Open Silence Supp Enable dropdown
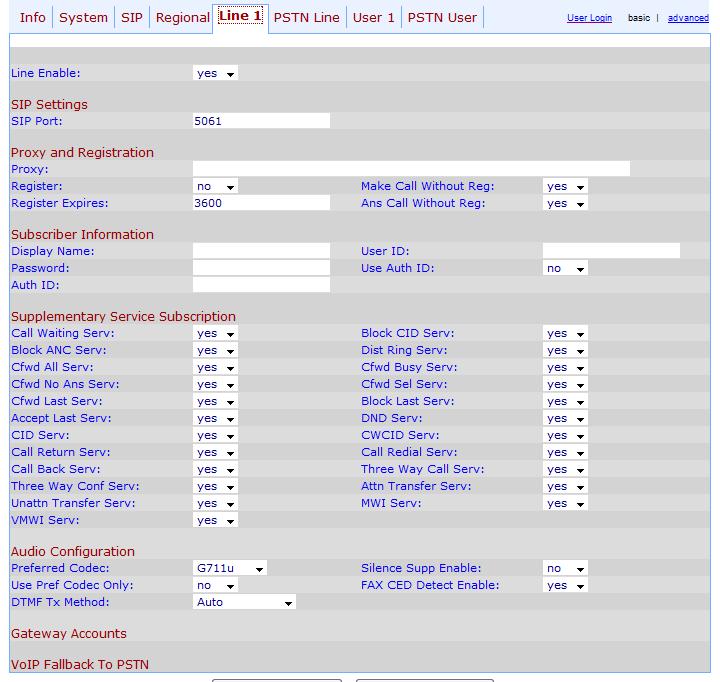 point(565,568)
